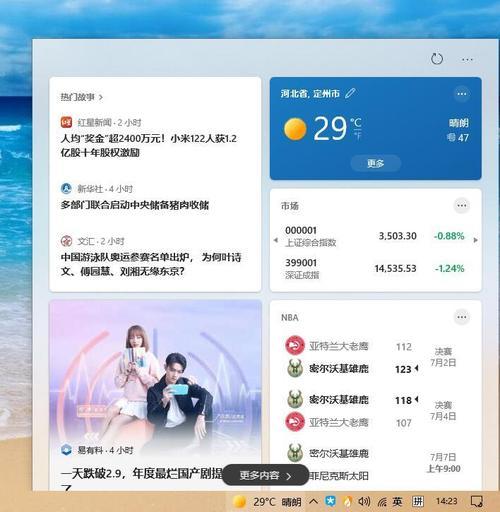
Task: Click the volume speaker icon in the taskbar
Action: (x=364, y=501)
